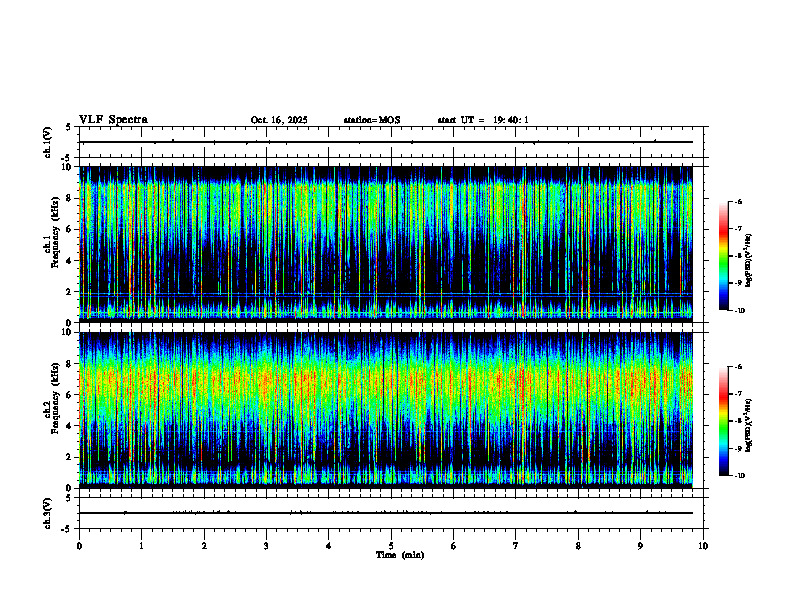Click the "-10" label on ch.2 colorbar
Viewport: 792px width, 612px height.
point(739,476)
